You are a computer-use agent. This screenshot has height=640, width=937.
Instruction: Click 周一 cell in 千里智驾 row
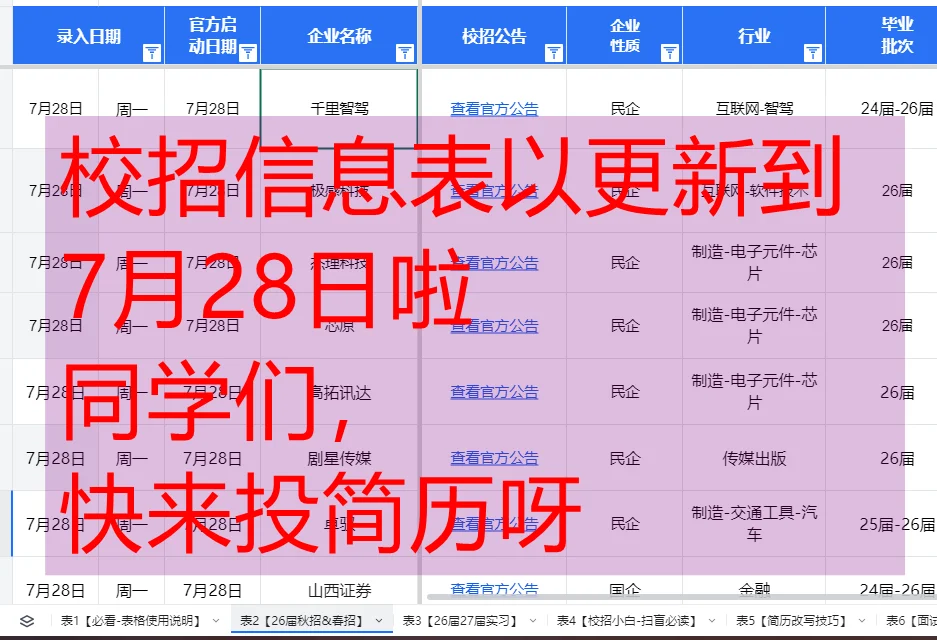pyautogui.click(x=131, y=109)
